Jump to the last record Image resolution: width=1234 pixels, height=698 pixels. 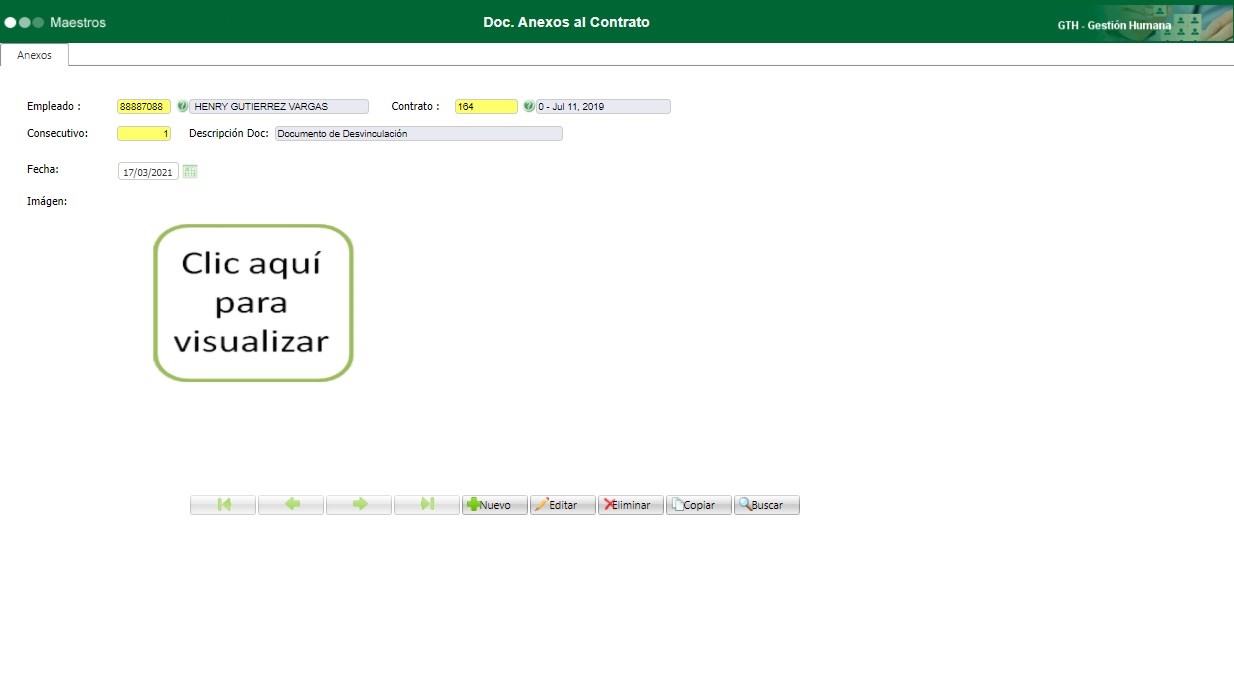(x=426, y=504)
